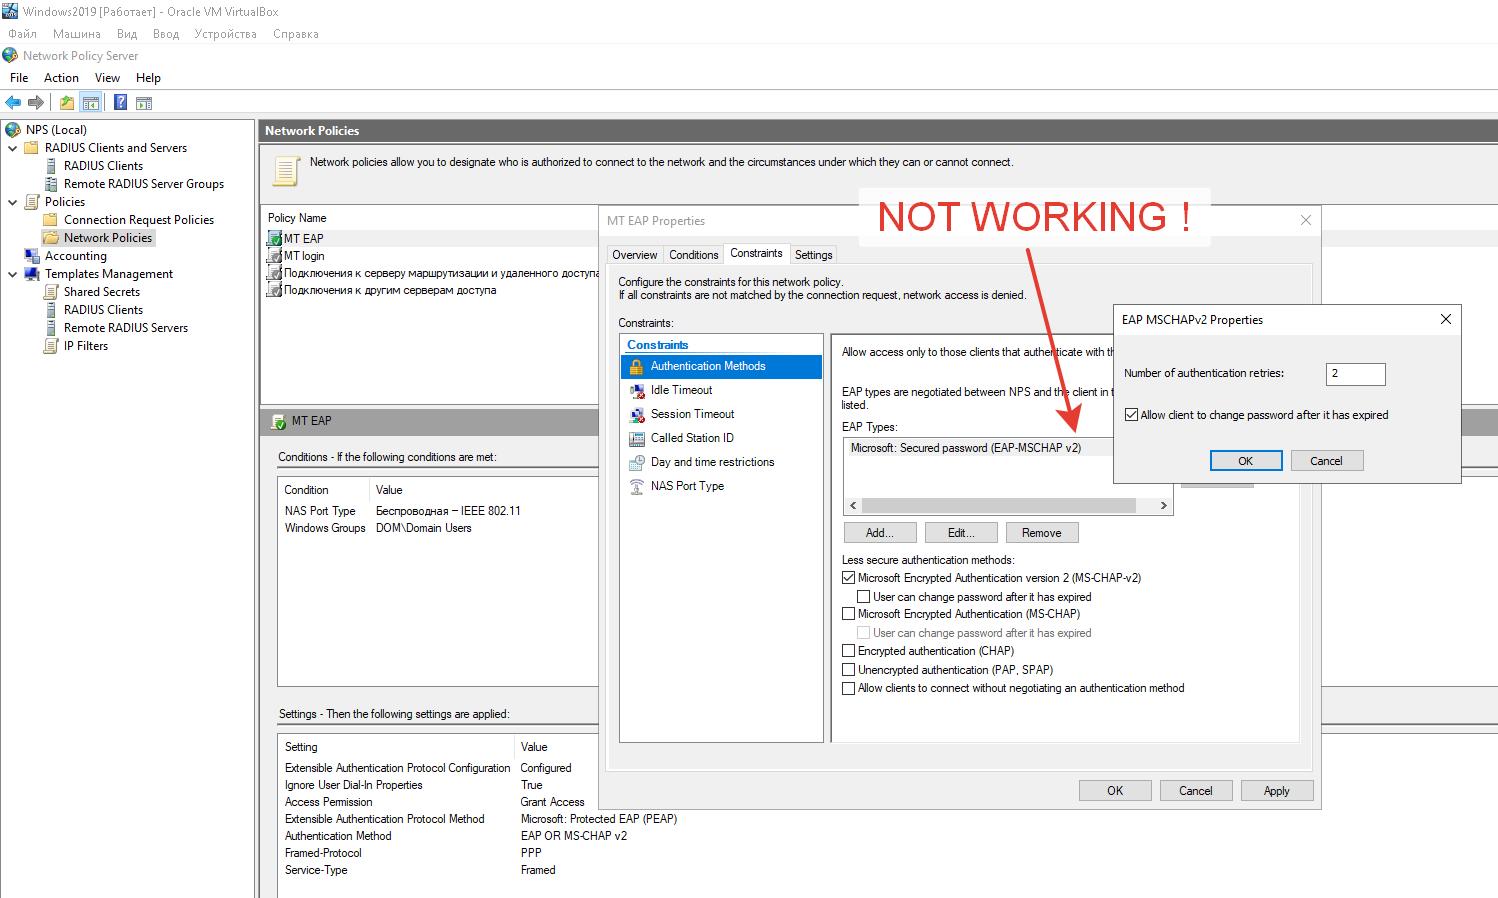This screenshot has height=898, width=1498.
Task: Close the EAP MSCHAPv2 Properties dialog
Action: (1445, 319)
